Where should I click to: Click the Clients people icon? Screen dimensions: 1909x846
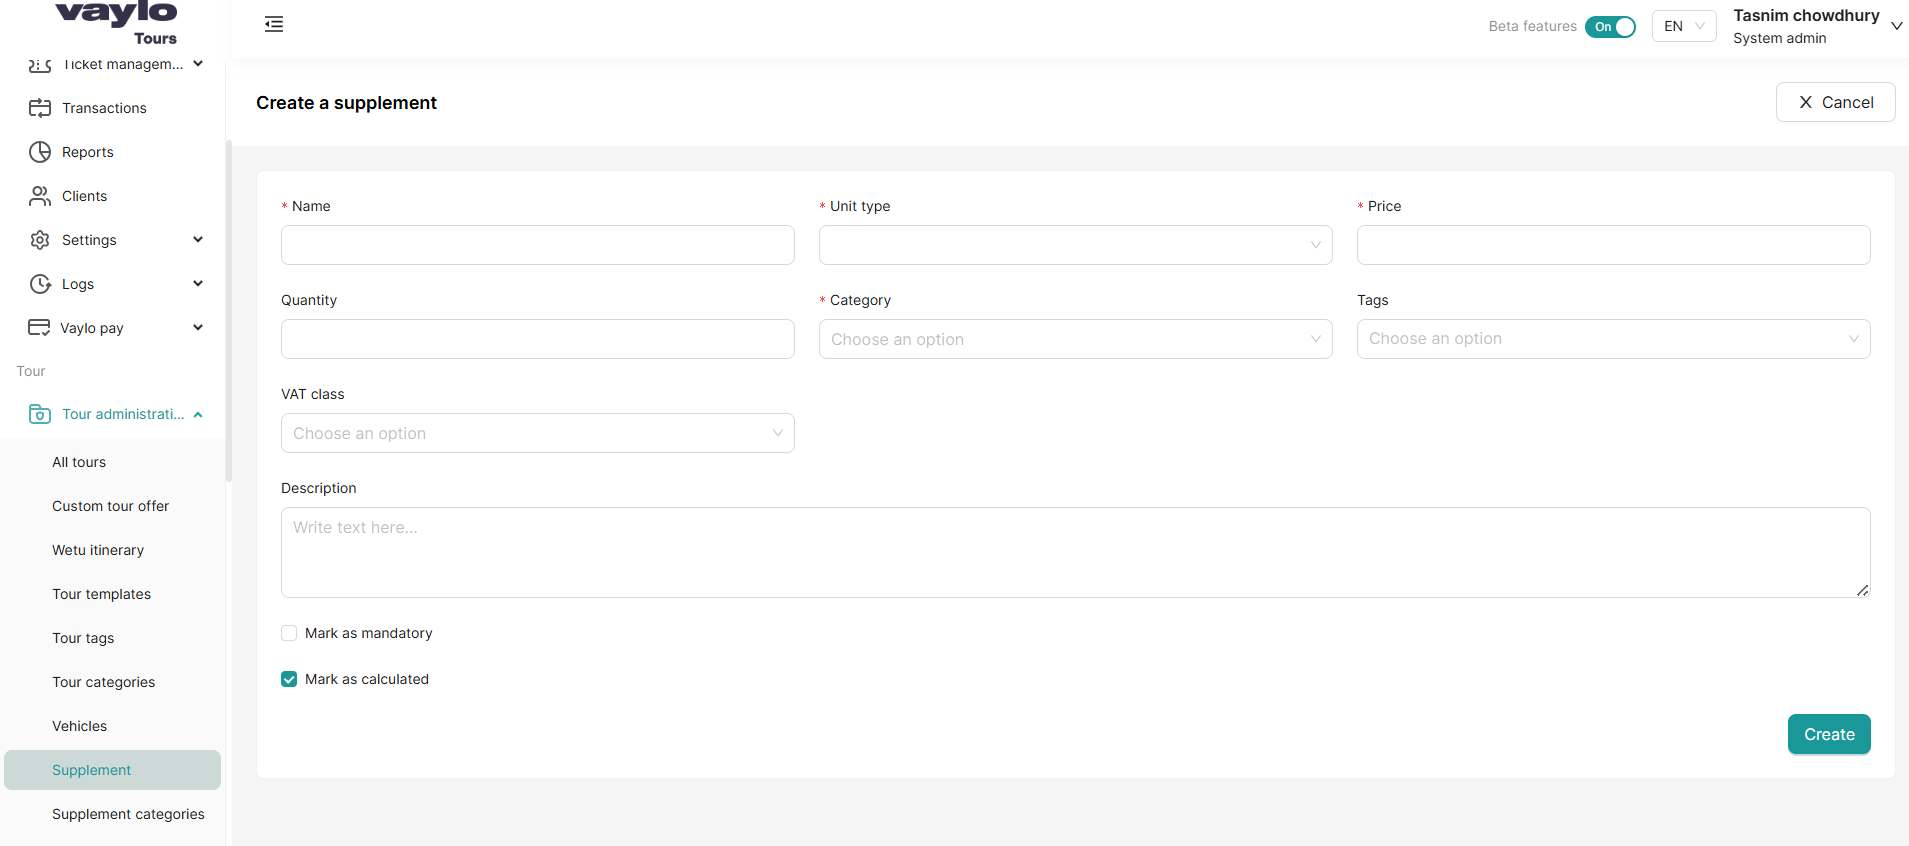click(x=40, y=196)
